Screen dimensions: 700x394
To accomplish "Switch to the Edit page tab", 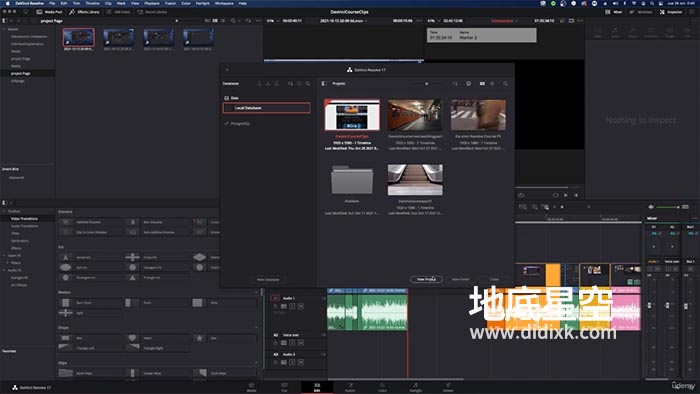I will click(x=317, y=387).
